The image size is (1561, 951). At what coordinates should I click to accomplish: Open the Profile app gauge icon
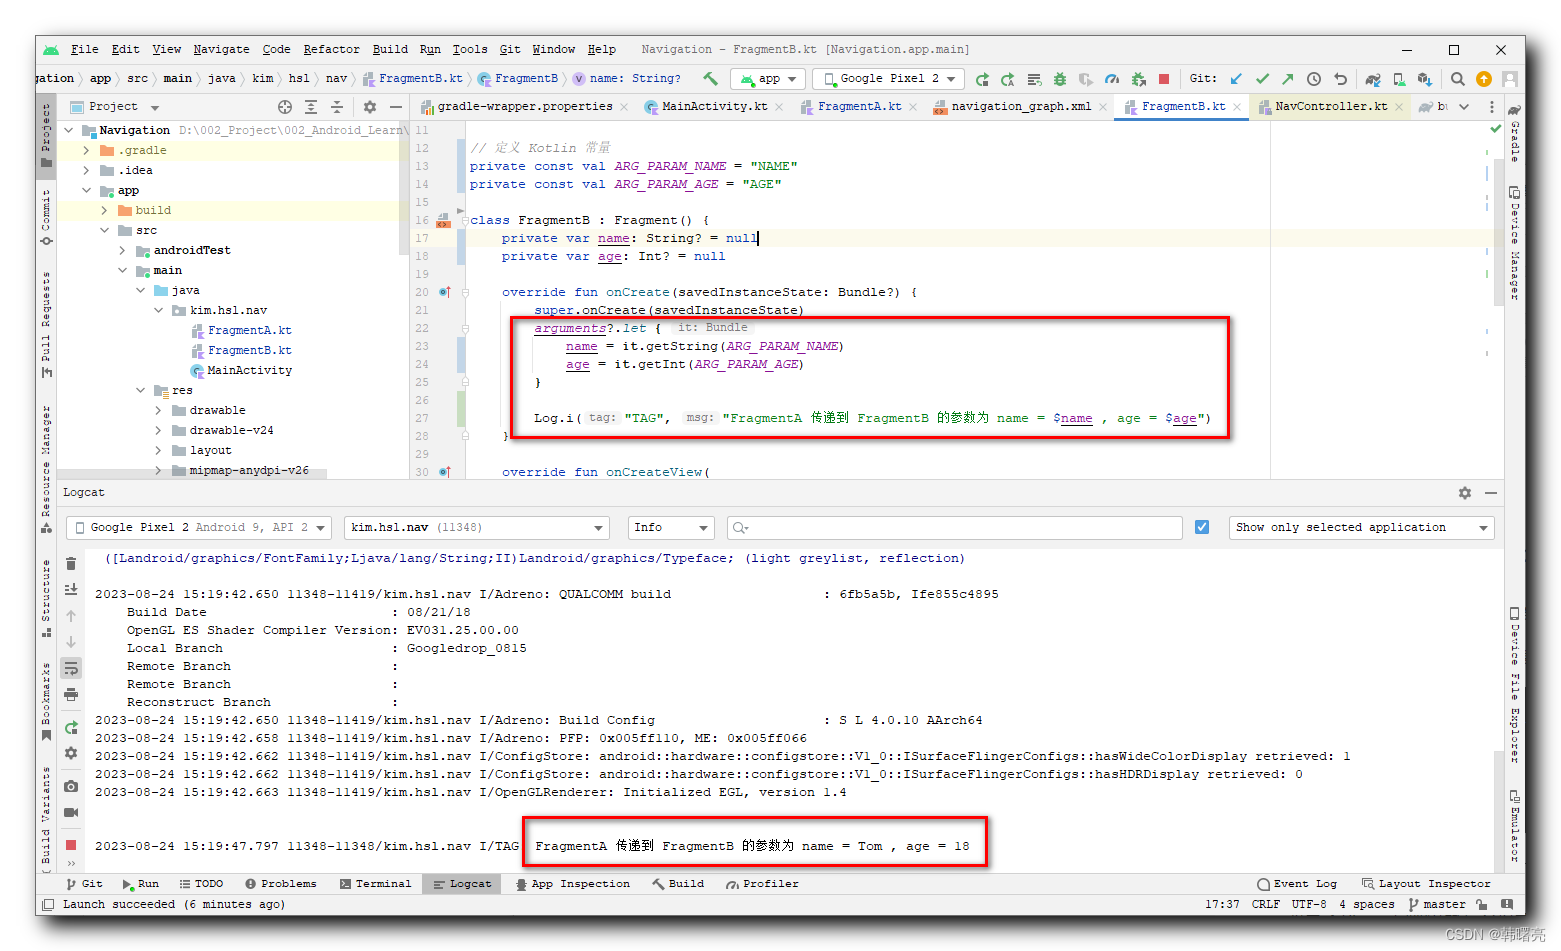click(1112, 79)
